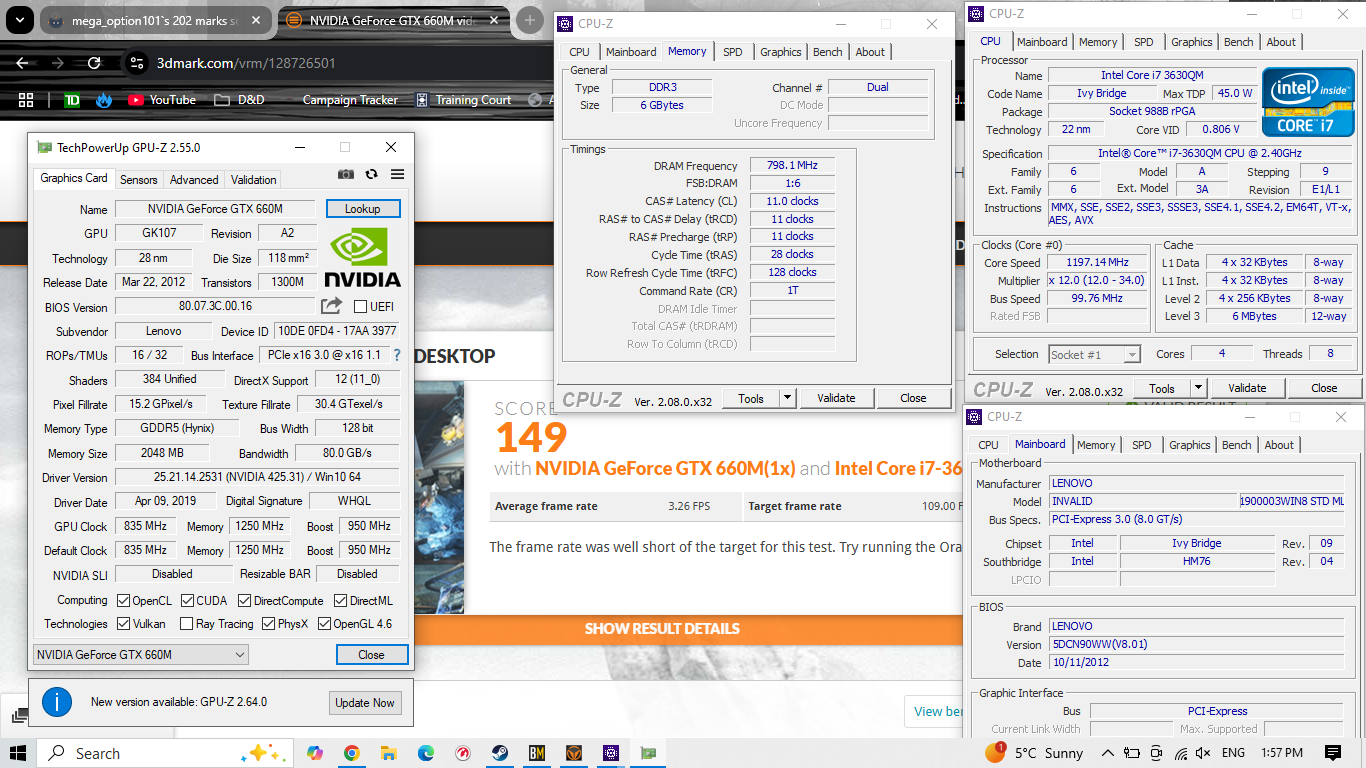1366x768 pixels.
Task: Switch to the Sensors tab in GPU-Z
Action: coord(138,180)
